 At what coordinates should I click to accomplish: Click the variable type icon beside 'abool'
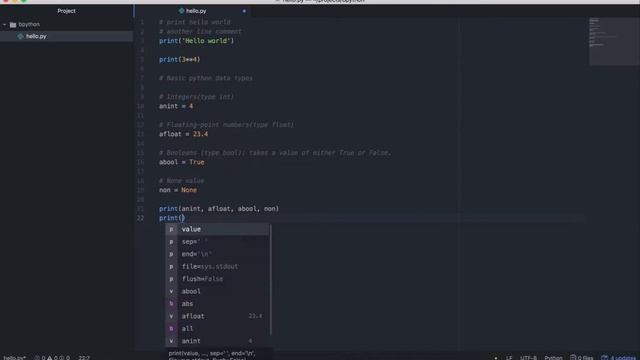click(171, 291)
